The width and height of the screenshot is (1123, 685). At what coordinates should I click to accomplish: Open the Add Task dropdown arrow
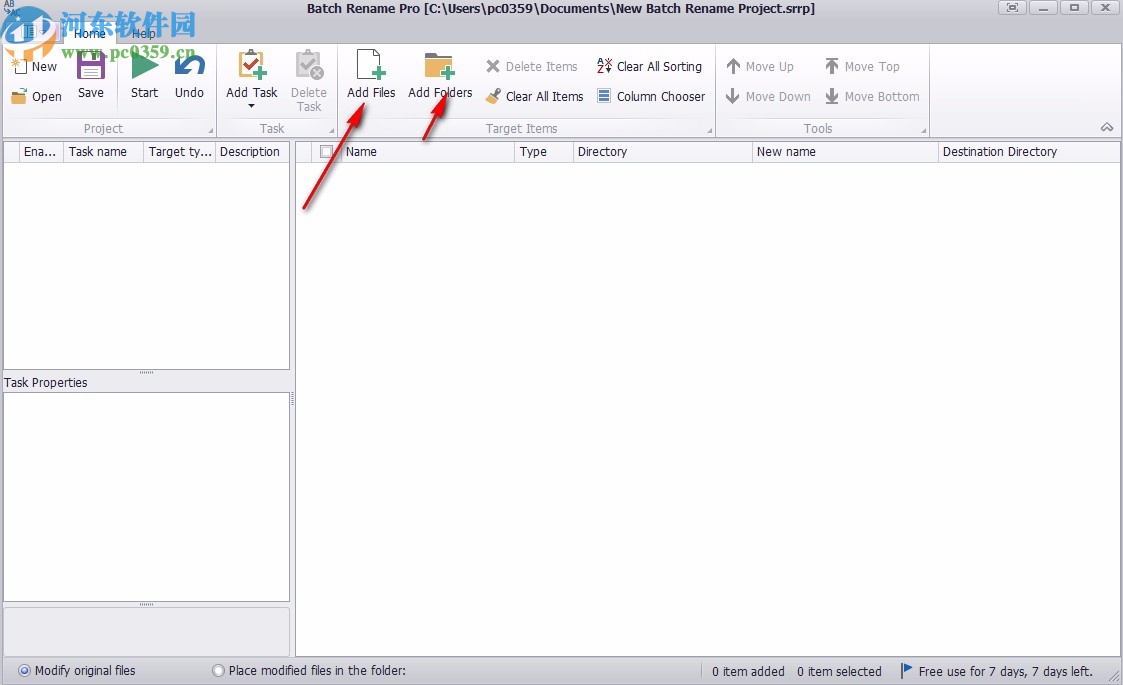(251, 106)
